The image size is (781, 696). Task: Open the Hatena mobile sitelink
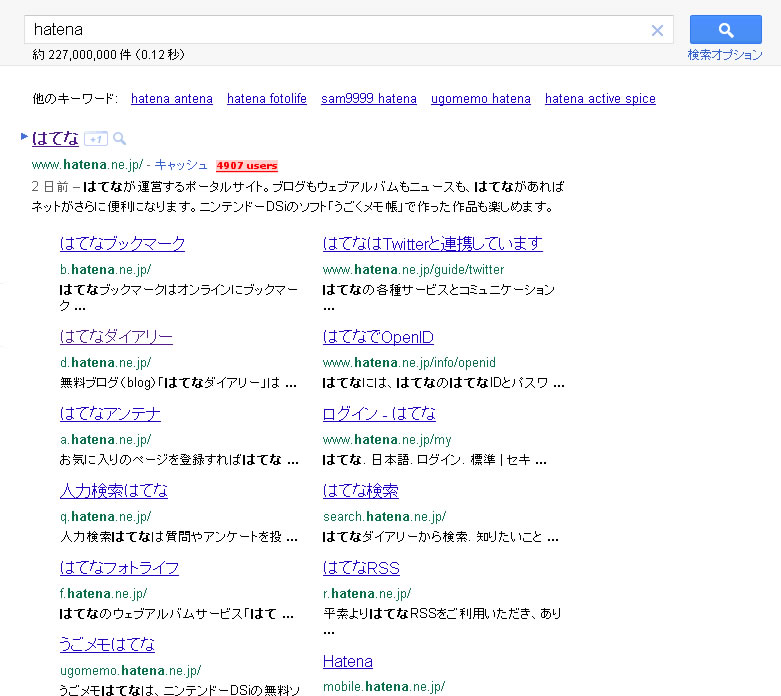pos(348,662)
